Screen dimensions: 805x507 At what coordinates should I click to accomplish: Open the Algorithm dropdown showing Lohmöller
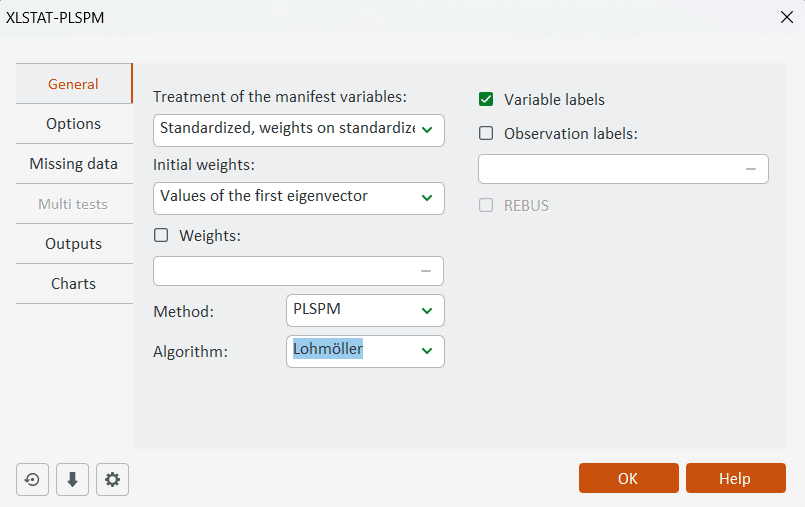click(427, 350)
